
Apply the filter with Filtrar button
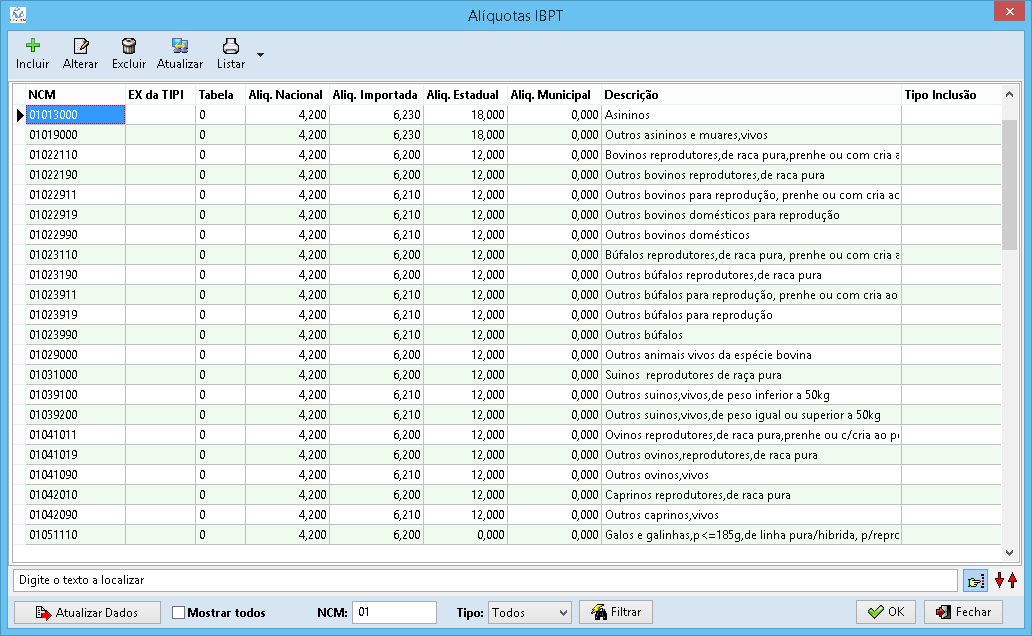(x=616, y=612)
